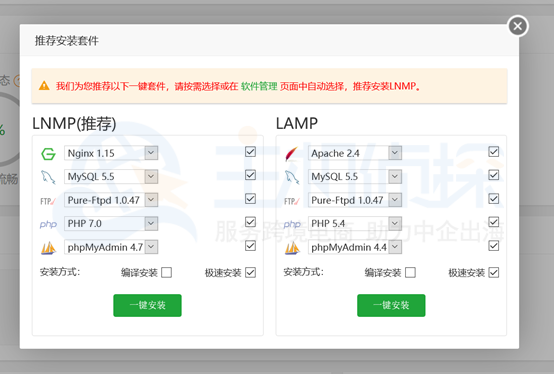Screen dimensions: 554x374
Task: Uncheck the Nginx 1.15 checkbox
Action: tap(250, 152)
